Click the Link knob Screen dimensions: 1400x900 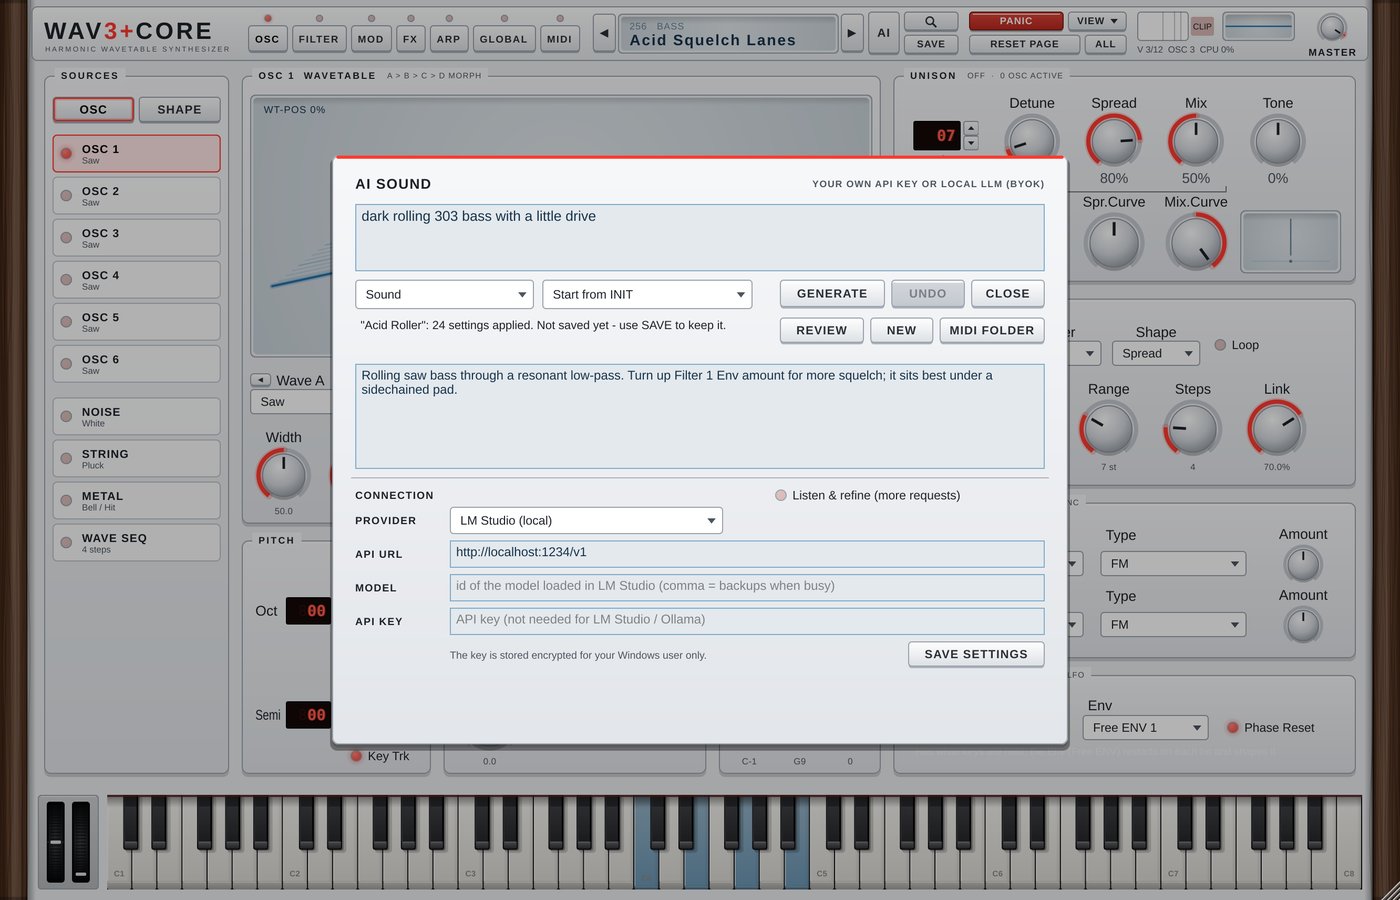pos(1276,428)
